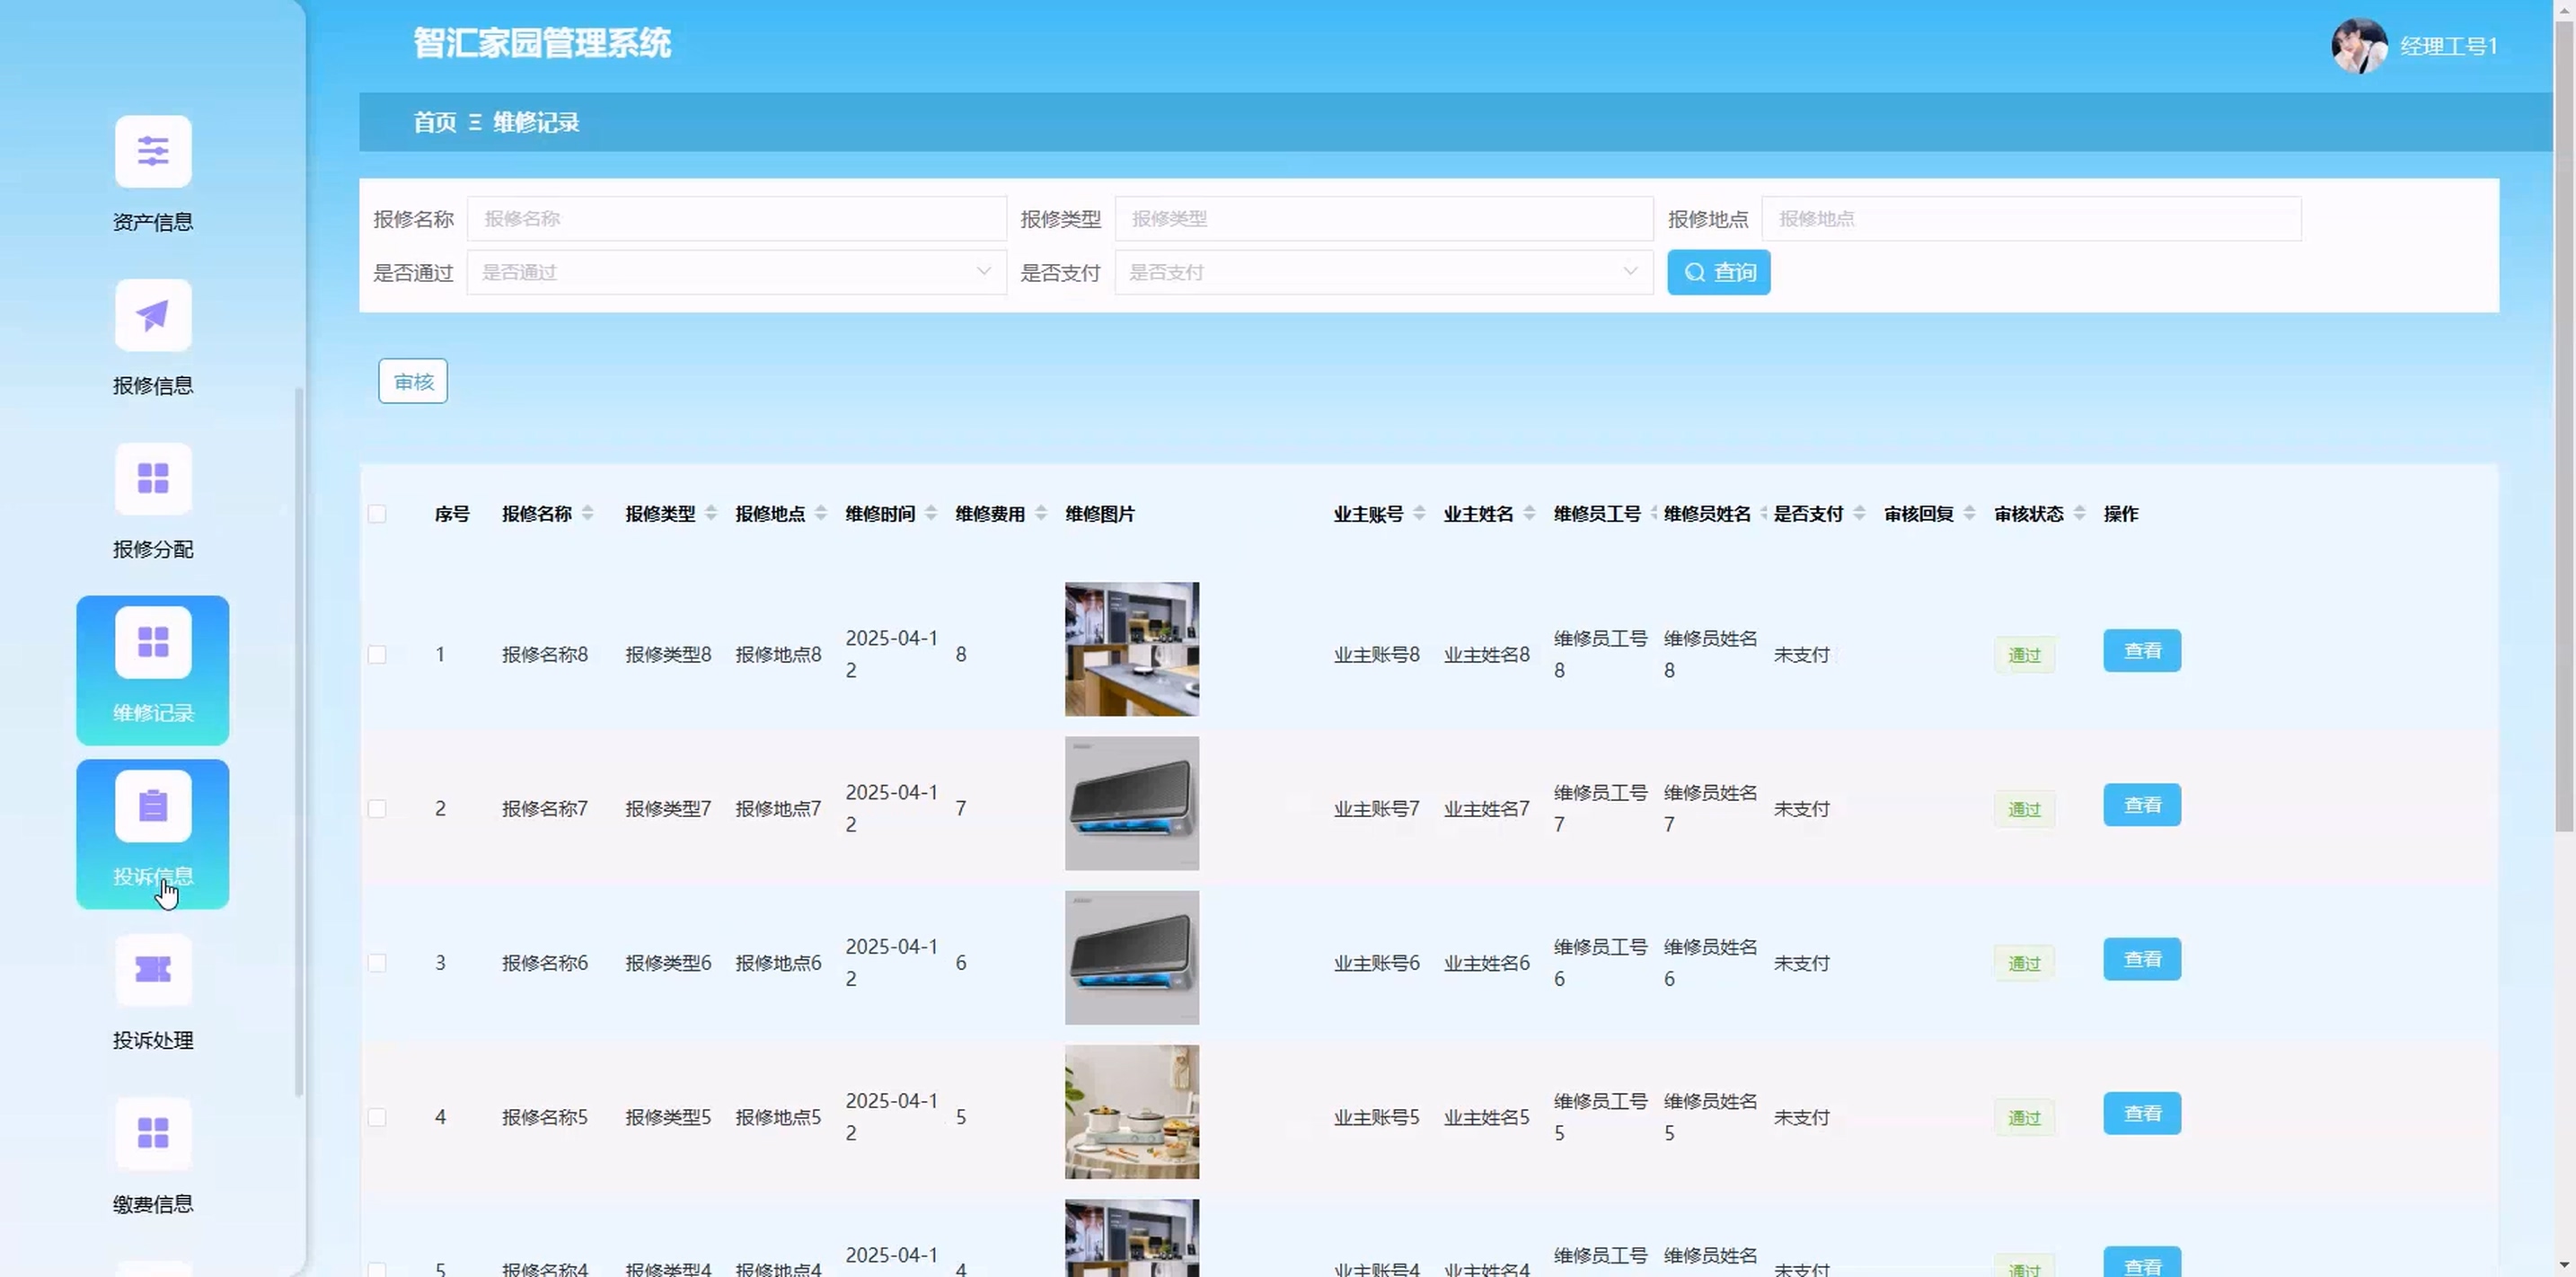Expand the 是否支付 dropdown
The image size is (2576, 1277).
(1383, 272)
